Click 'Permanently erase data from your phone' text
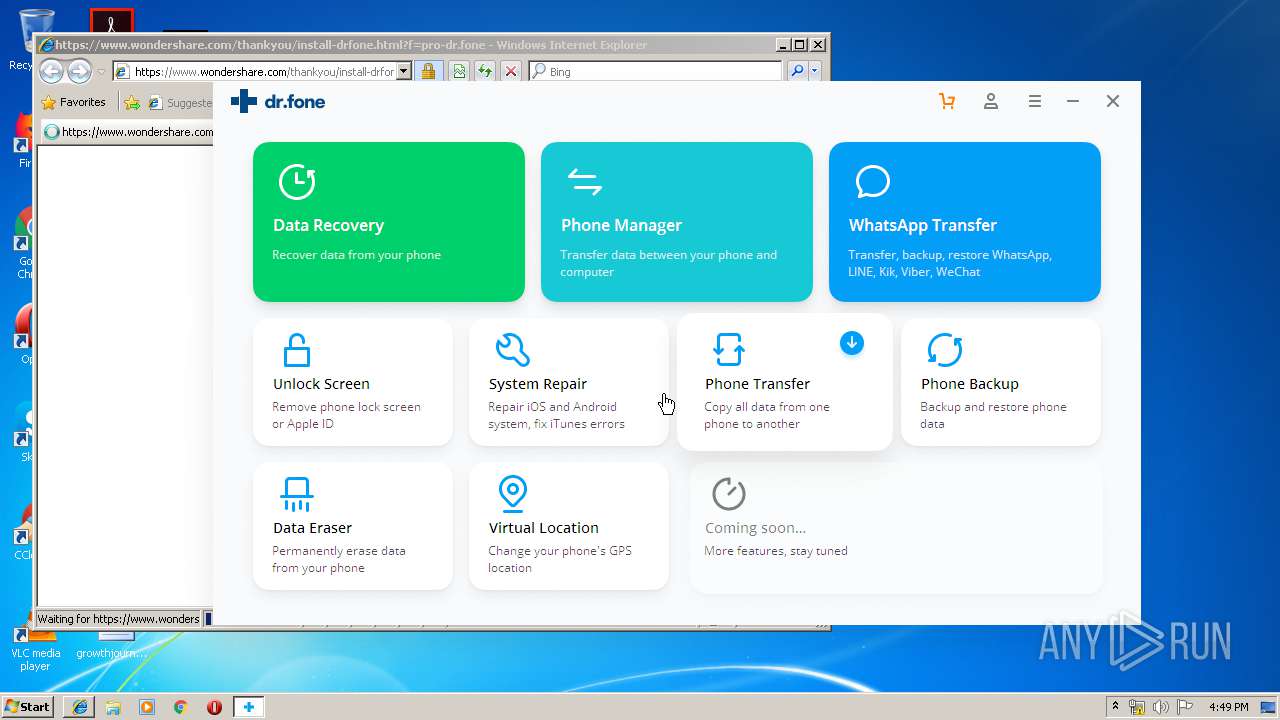The height and width of the screenshot is (720, 1280). click(x=339, y=559)
